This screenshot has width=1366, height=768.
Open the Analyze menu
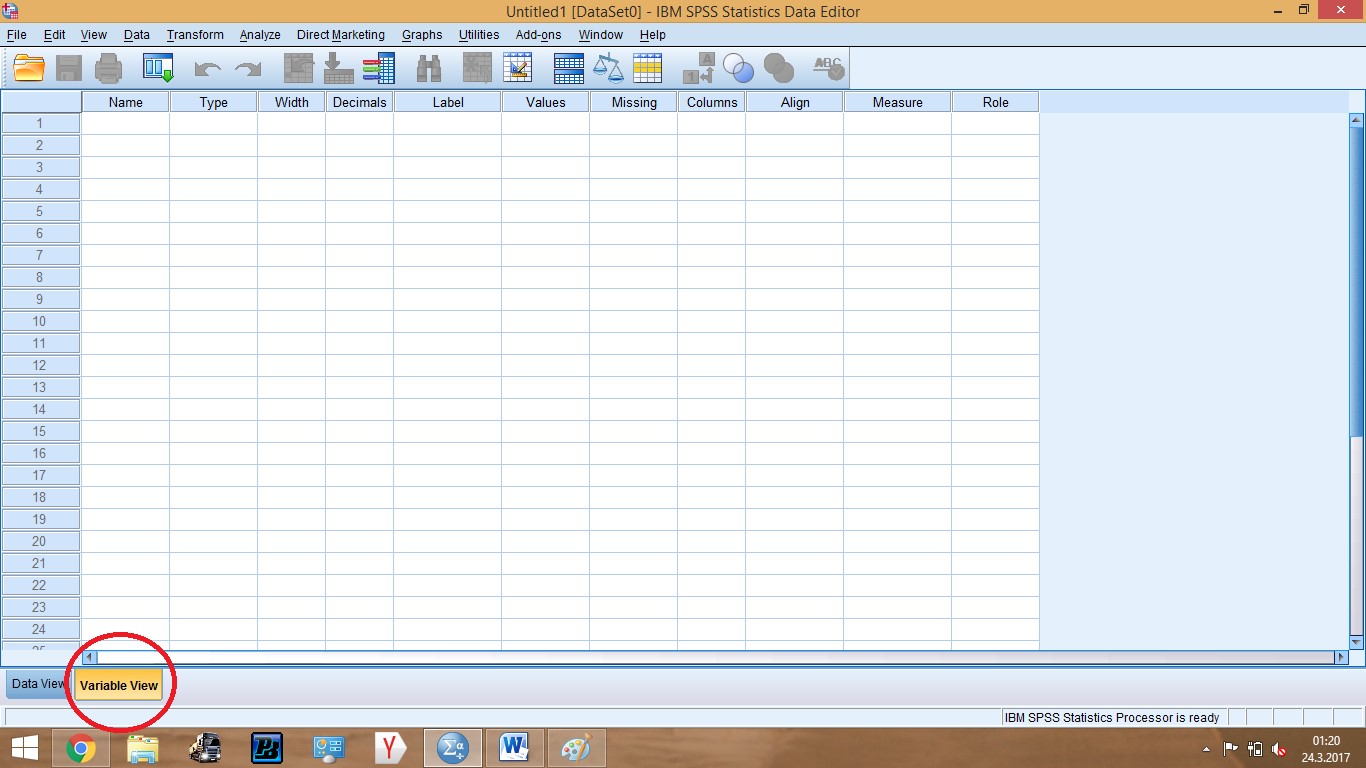(x=260, y=35)
